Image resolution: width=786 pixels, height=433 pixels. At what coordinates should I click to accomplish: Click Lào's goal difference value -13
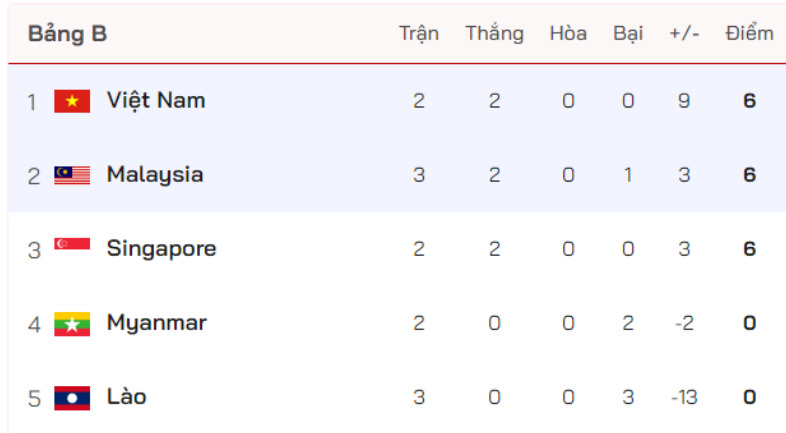[684, 397]
